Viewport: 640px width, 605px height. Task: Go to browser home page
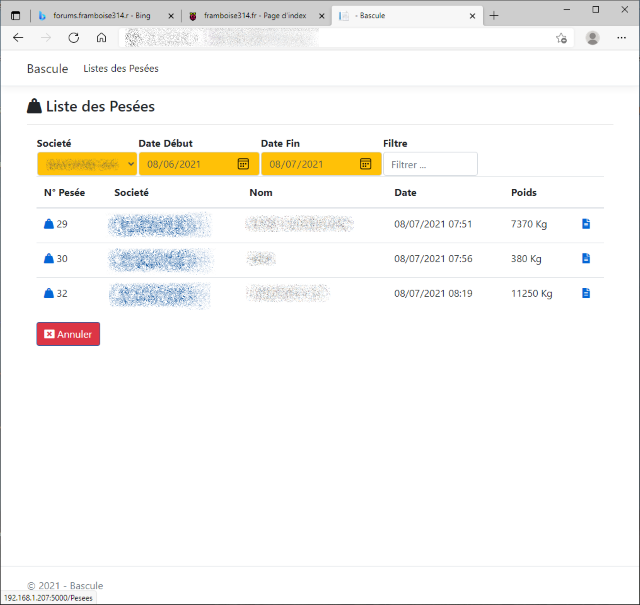[x=101, y=37]
